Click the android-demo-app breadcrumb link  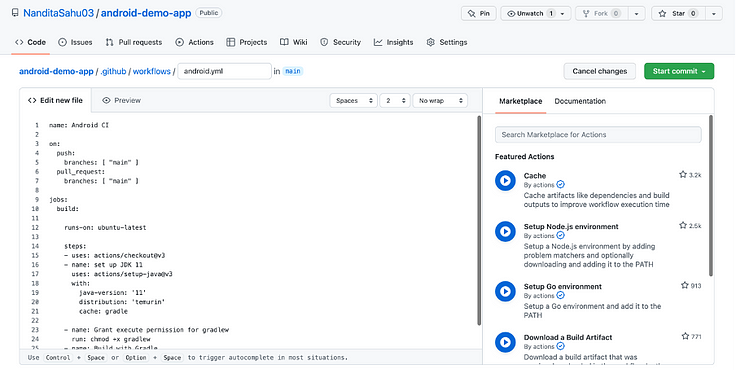pos(56,71)
